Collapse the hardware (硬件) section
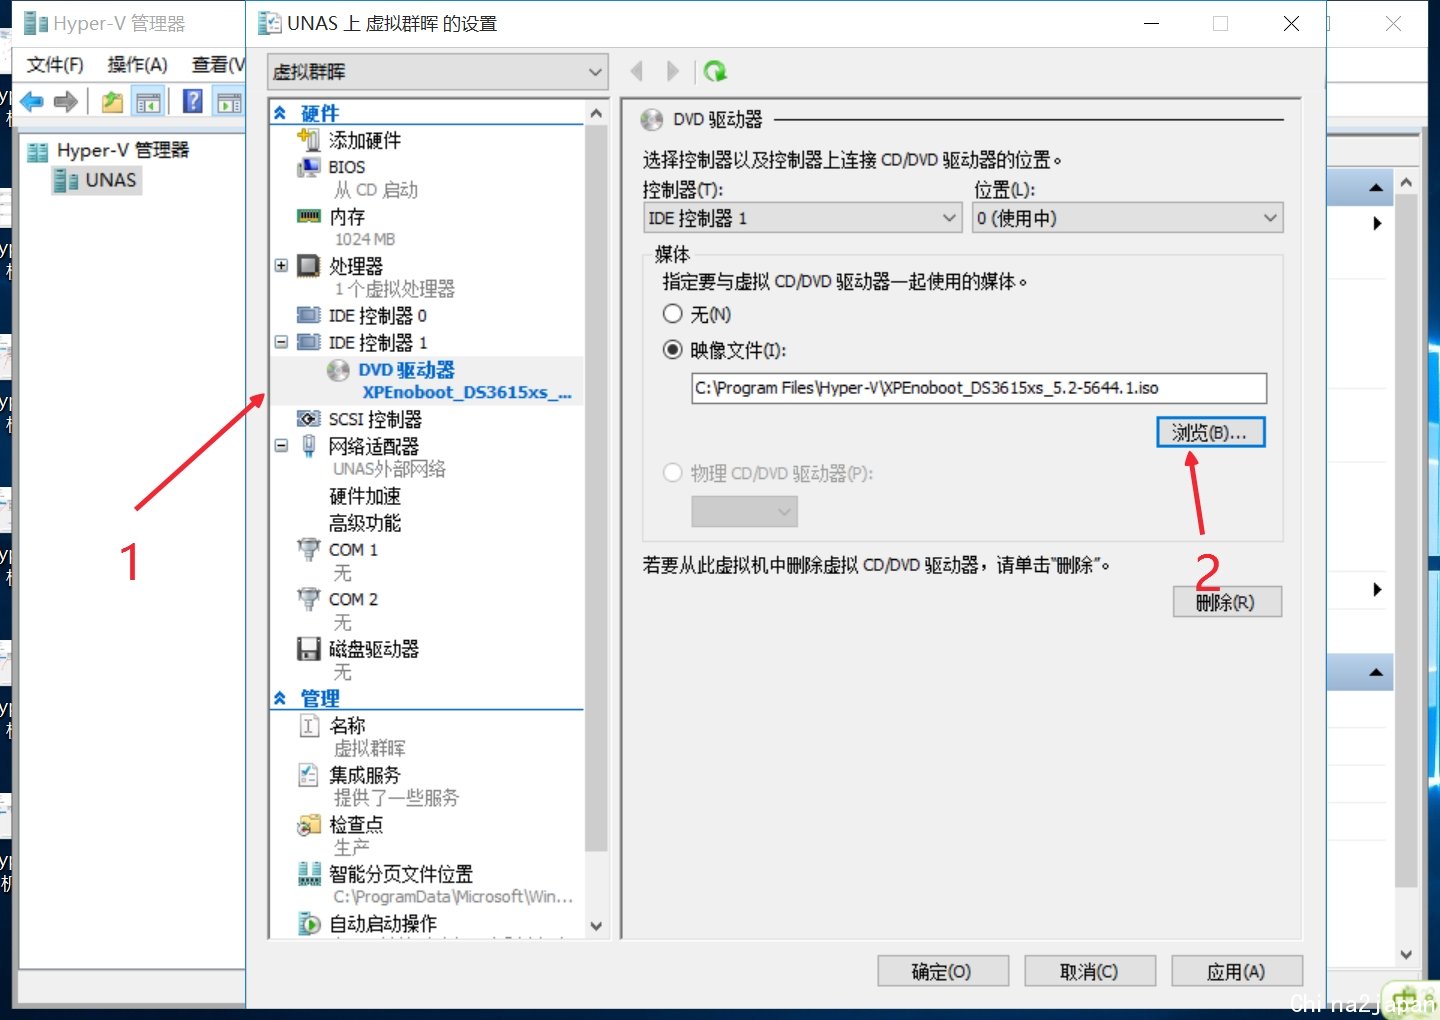The height and width of the screenshot is (1020, 1440). [280, 113]
